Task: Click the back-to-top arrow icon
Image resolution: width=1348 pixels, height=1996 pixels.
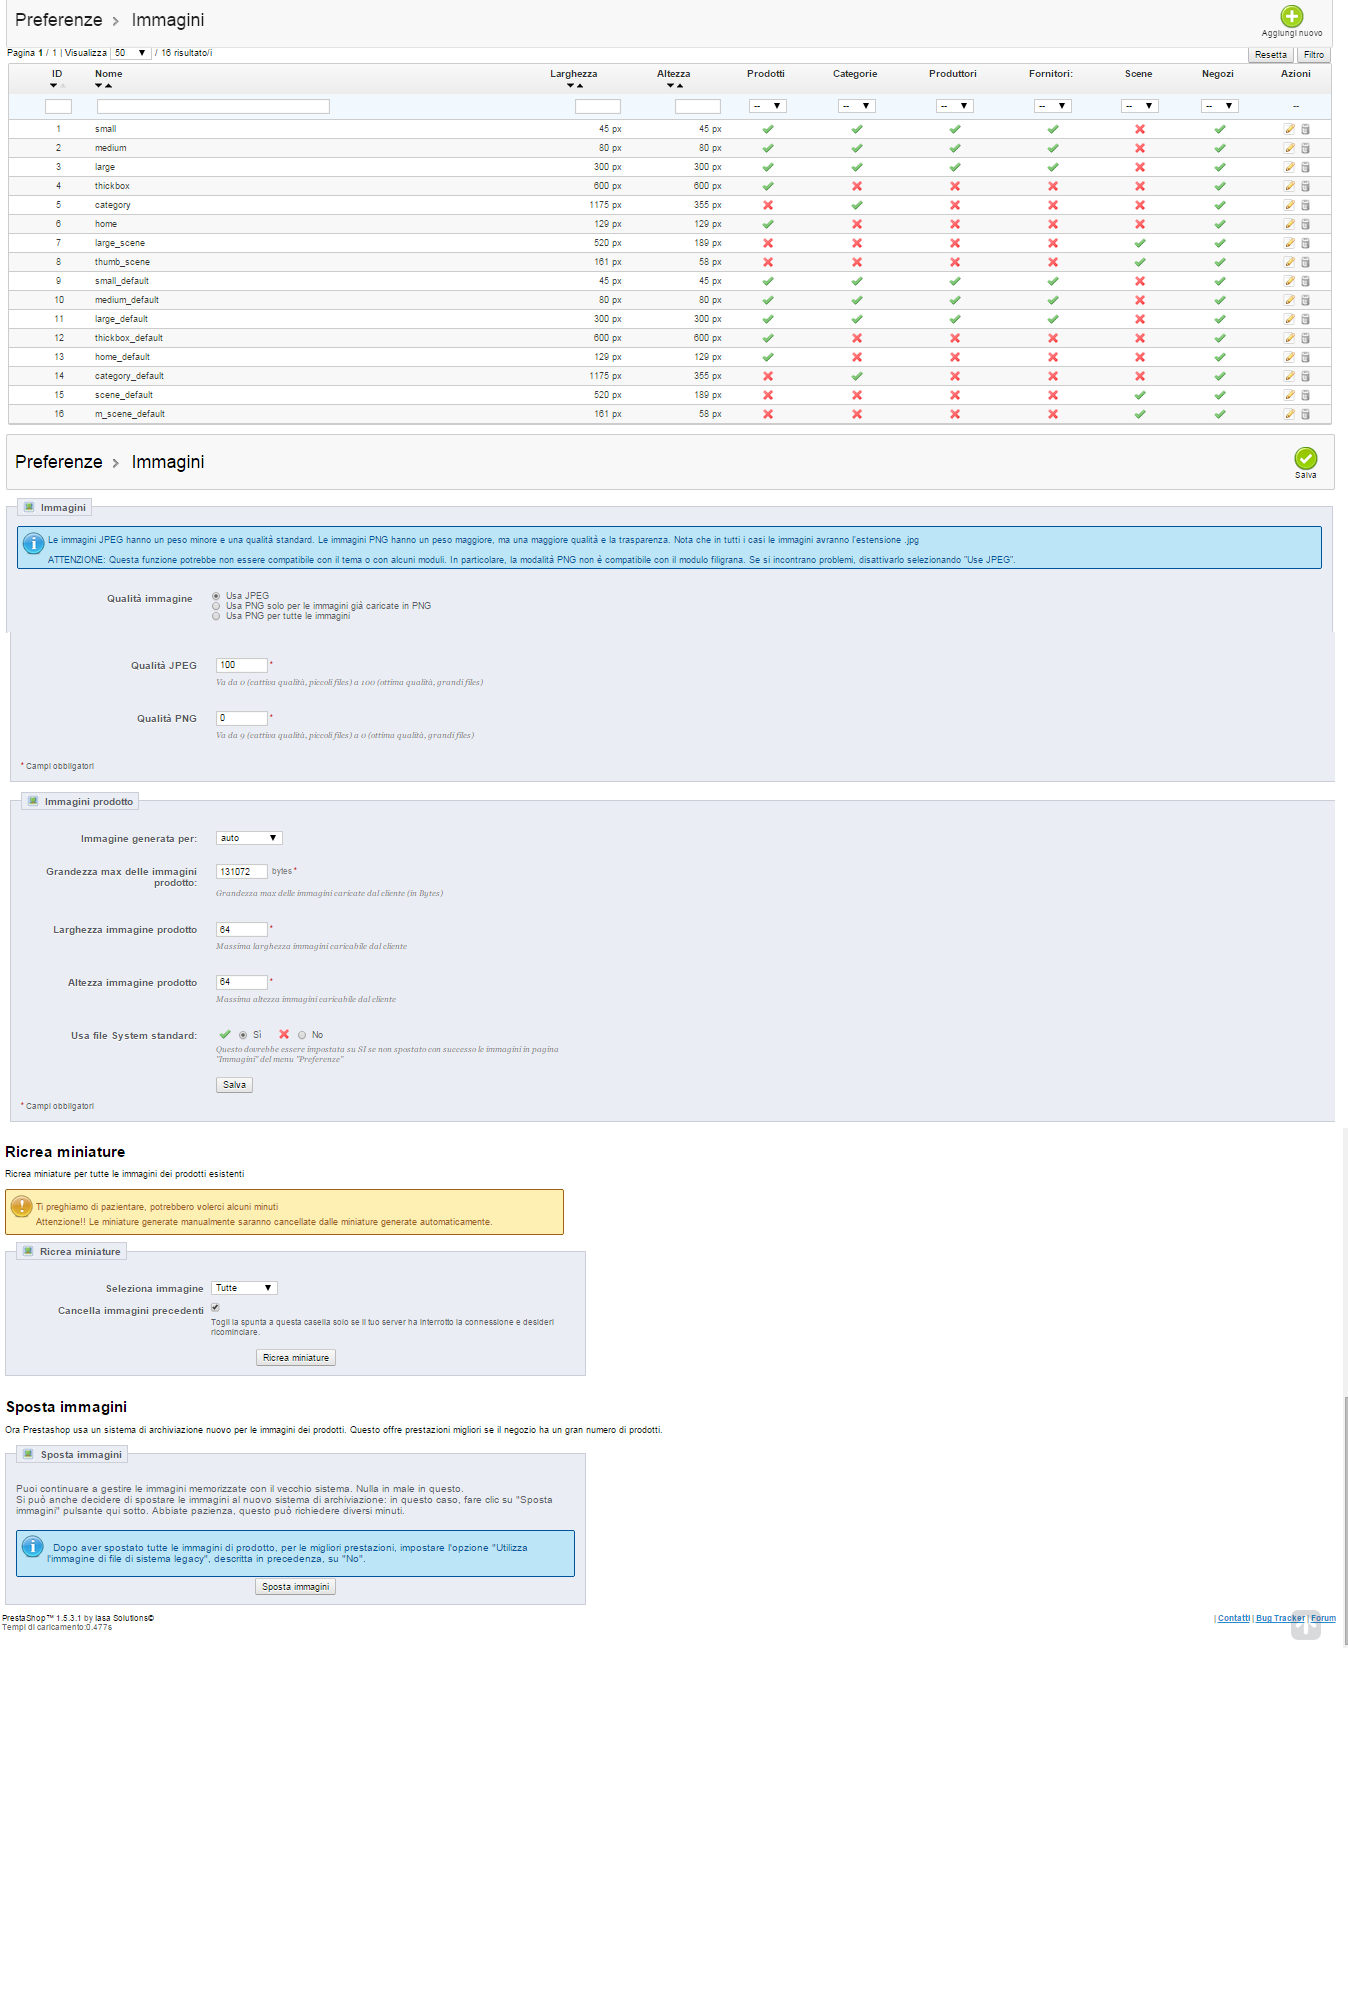Action: [x=1306, y=1625]
